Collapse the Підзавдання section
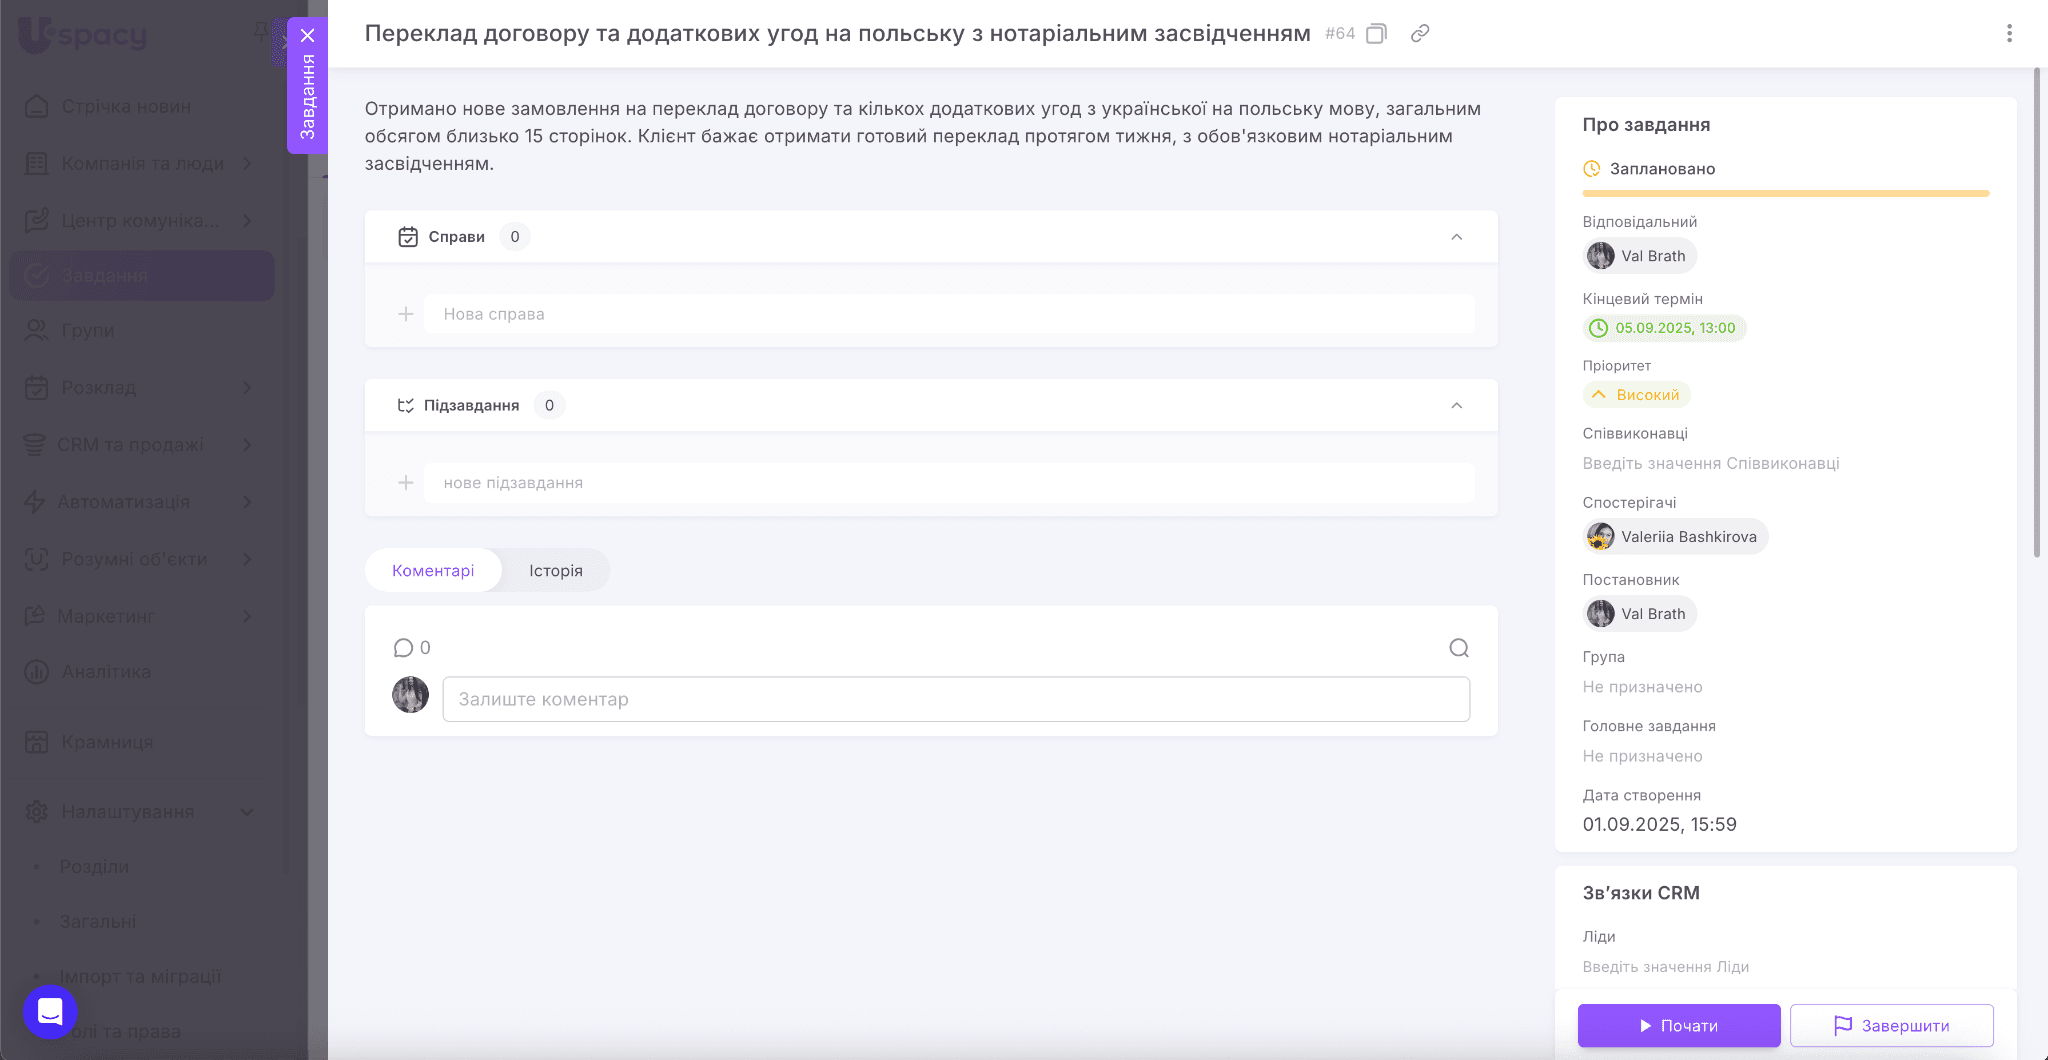Image resolution: width=2048 pixels, height=1060 pixels. click(x=1457, y=406)
